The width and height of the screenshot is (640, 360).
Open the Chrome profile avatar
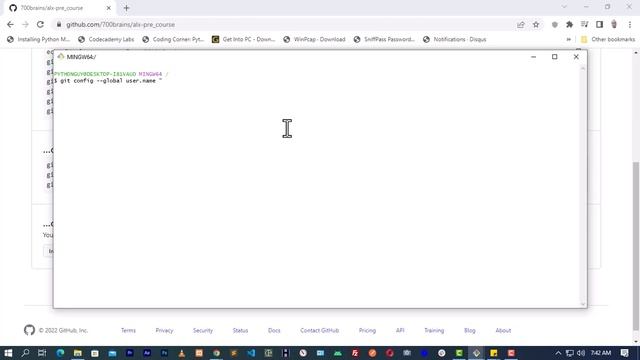pyautogui.click(x=614, y=24)
